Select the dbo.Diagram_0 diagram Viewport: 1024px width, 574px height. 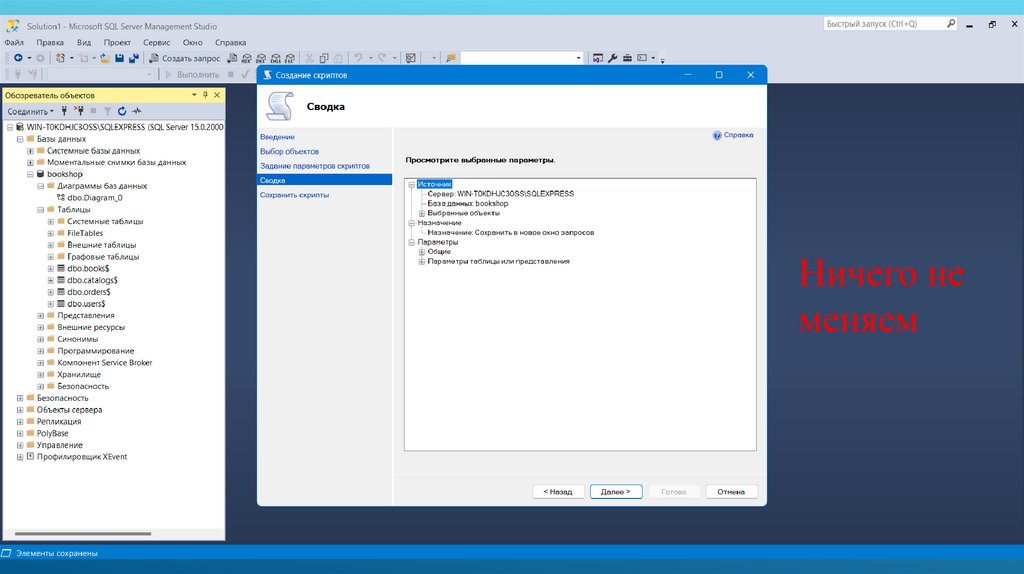point(95,198)
